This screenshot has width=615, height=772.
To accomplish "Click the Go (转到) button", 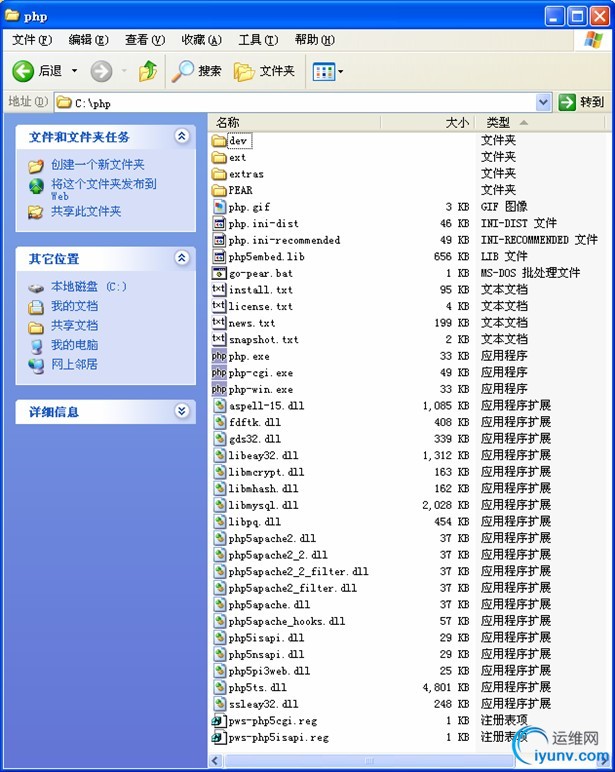I will pyautogui.click(x=582, y=102).
